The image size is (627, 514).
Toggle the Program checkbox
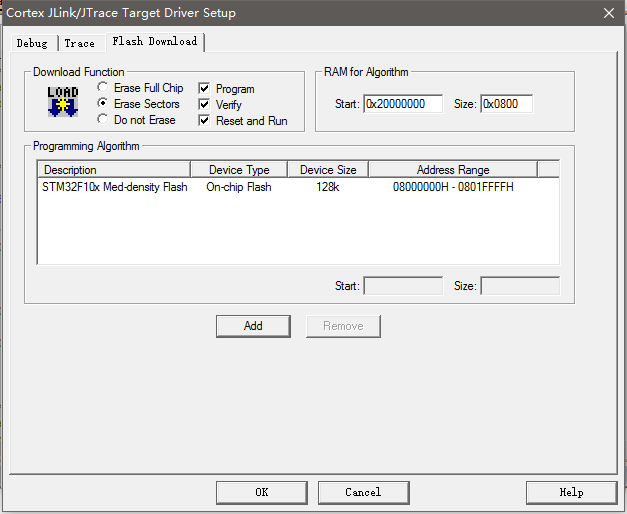(x=204, y=88)
